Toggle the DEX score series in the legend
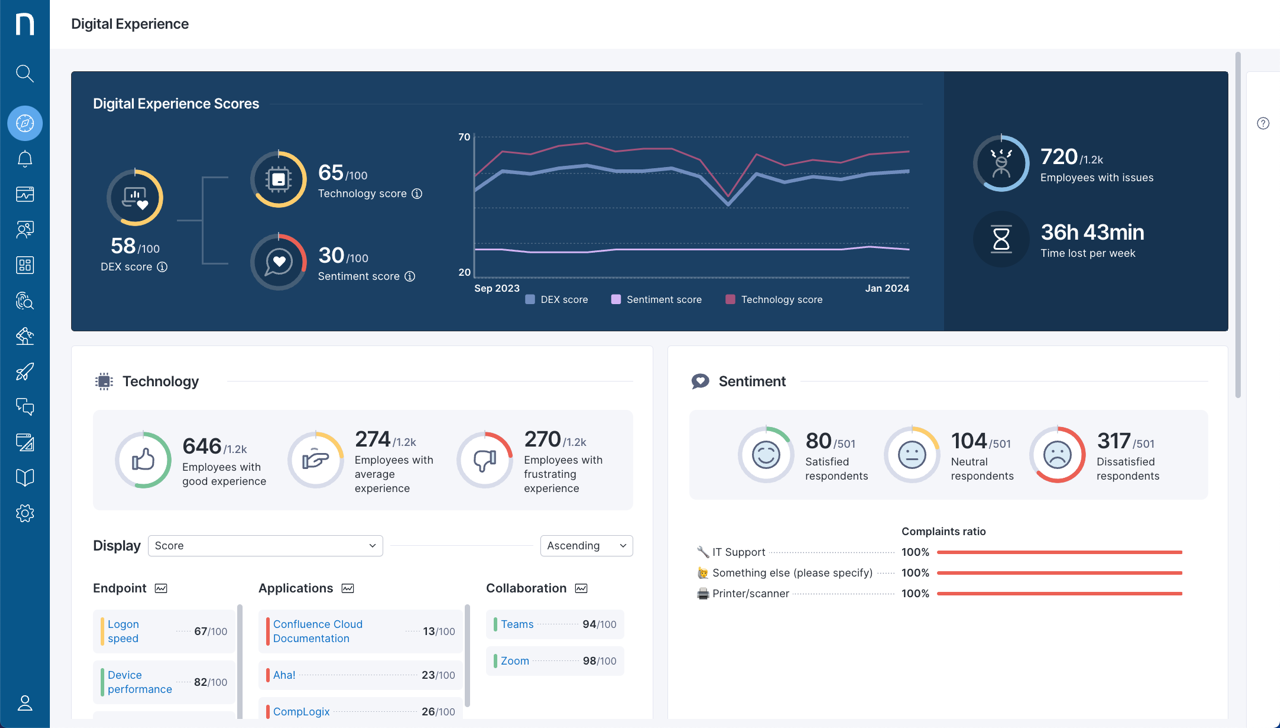This screenshot has width=1280, height=728. [x=556, y=299]
